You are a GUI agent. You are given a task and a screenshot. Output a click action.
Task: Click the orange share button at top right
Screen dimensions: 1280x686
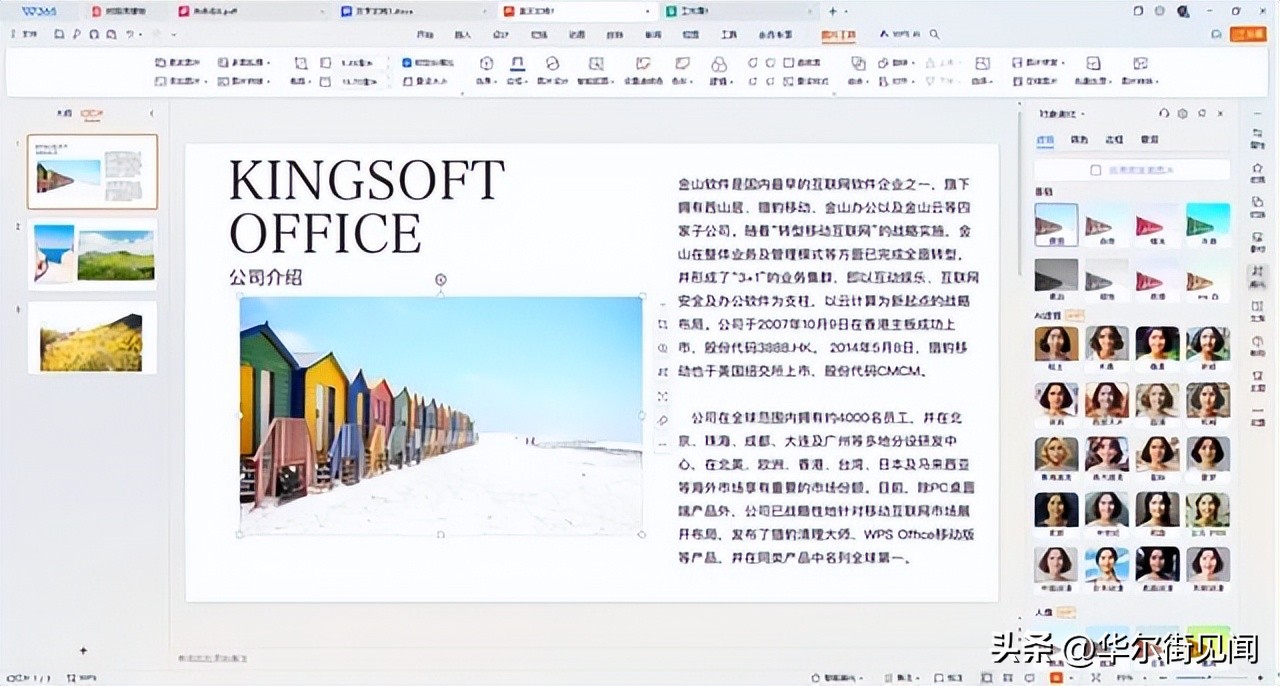[1247, 34]
